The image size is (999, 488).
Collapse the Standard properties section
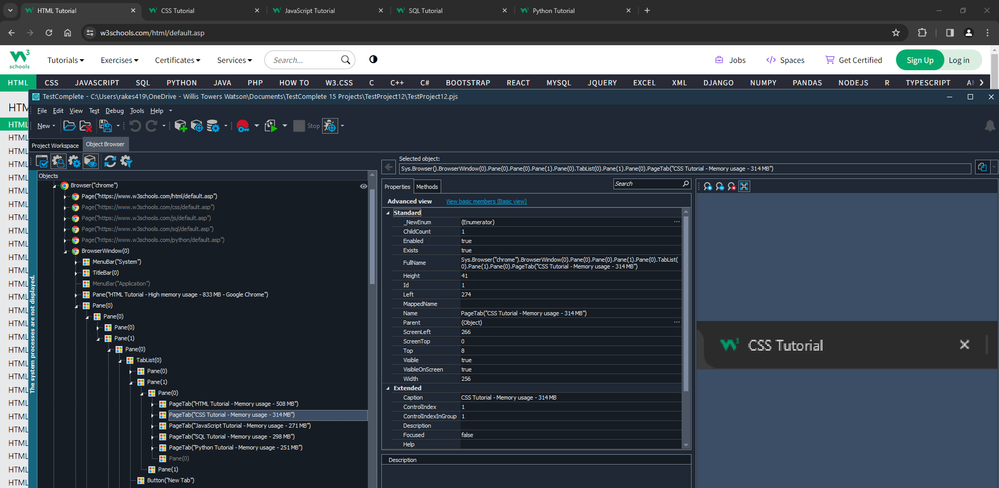388,212
